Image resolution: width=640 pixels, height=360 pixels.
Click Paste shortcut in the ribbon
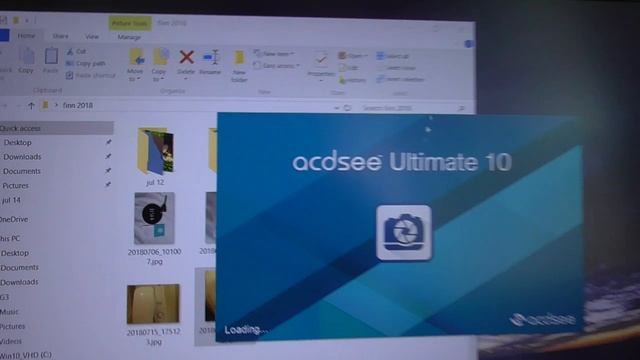(x=91, y=76)
